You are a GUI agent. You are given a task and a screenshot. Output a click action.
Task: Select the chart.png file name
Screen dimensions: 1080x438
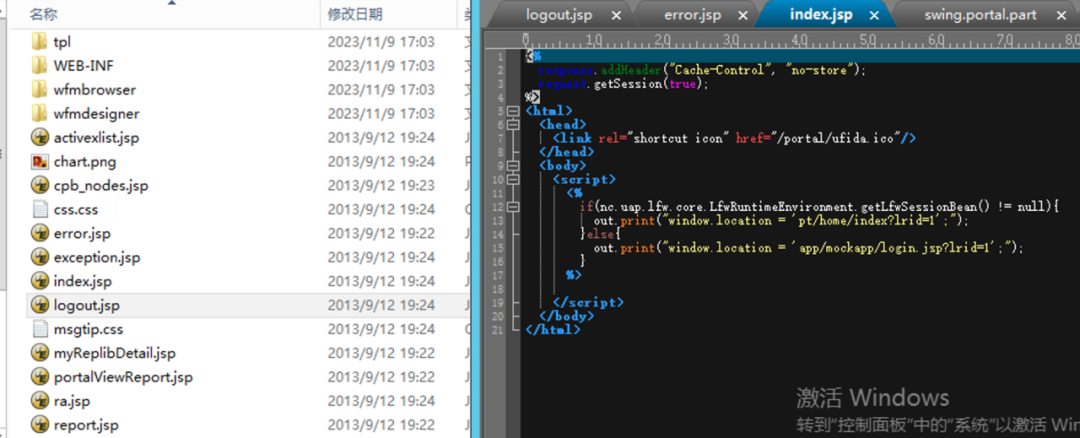click(85, 162)
